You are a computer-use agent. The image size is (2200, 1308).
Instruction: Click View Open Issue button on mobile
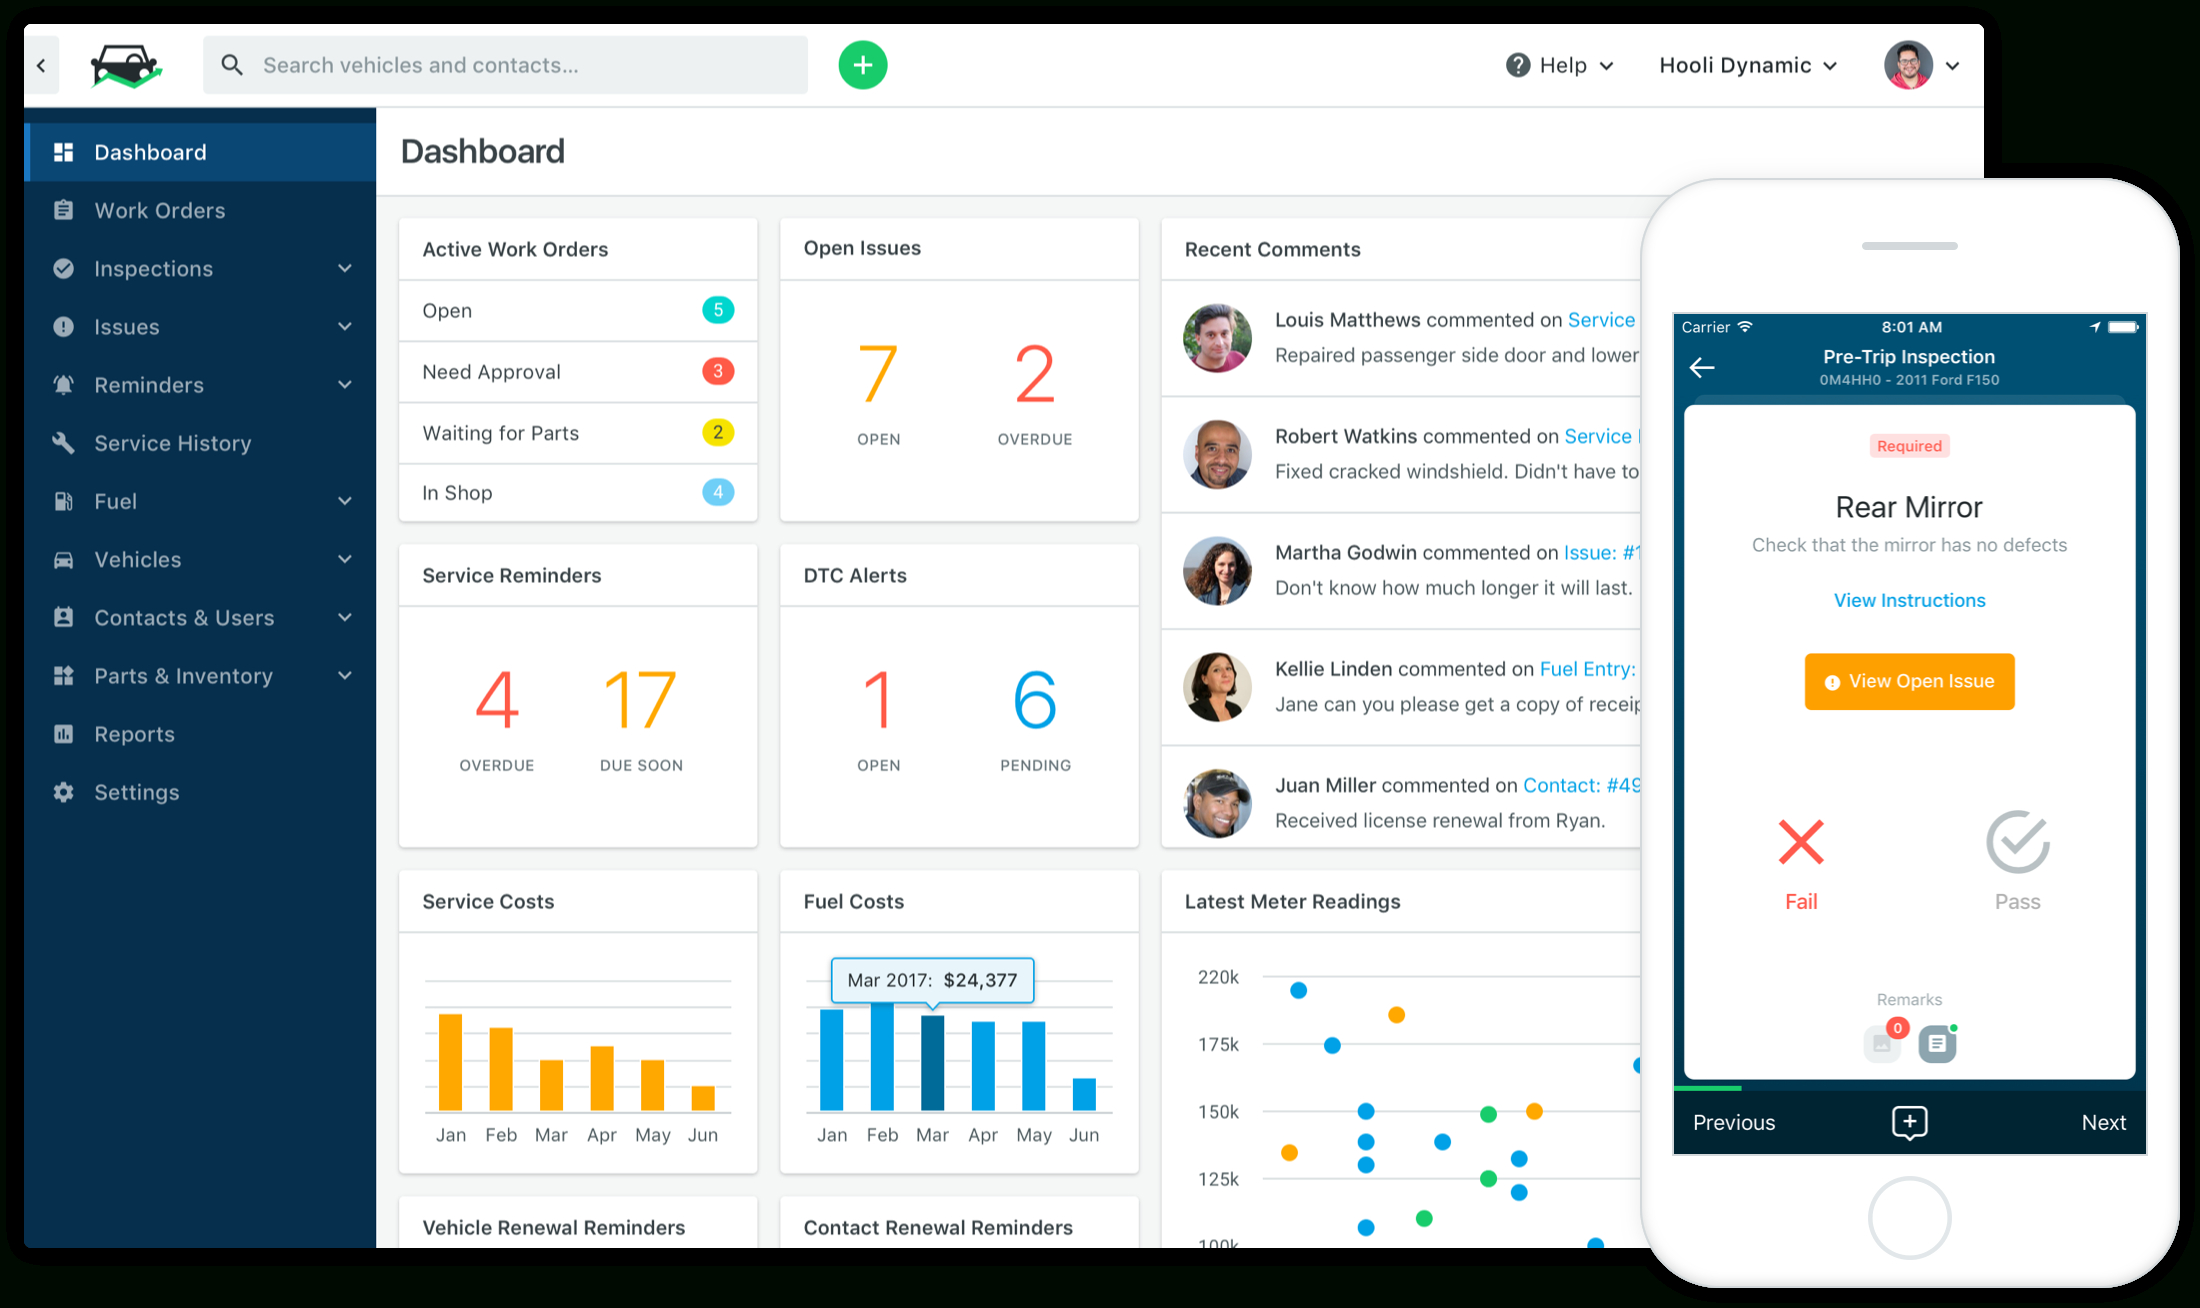tap(1907, 682)
